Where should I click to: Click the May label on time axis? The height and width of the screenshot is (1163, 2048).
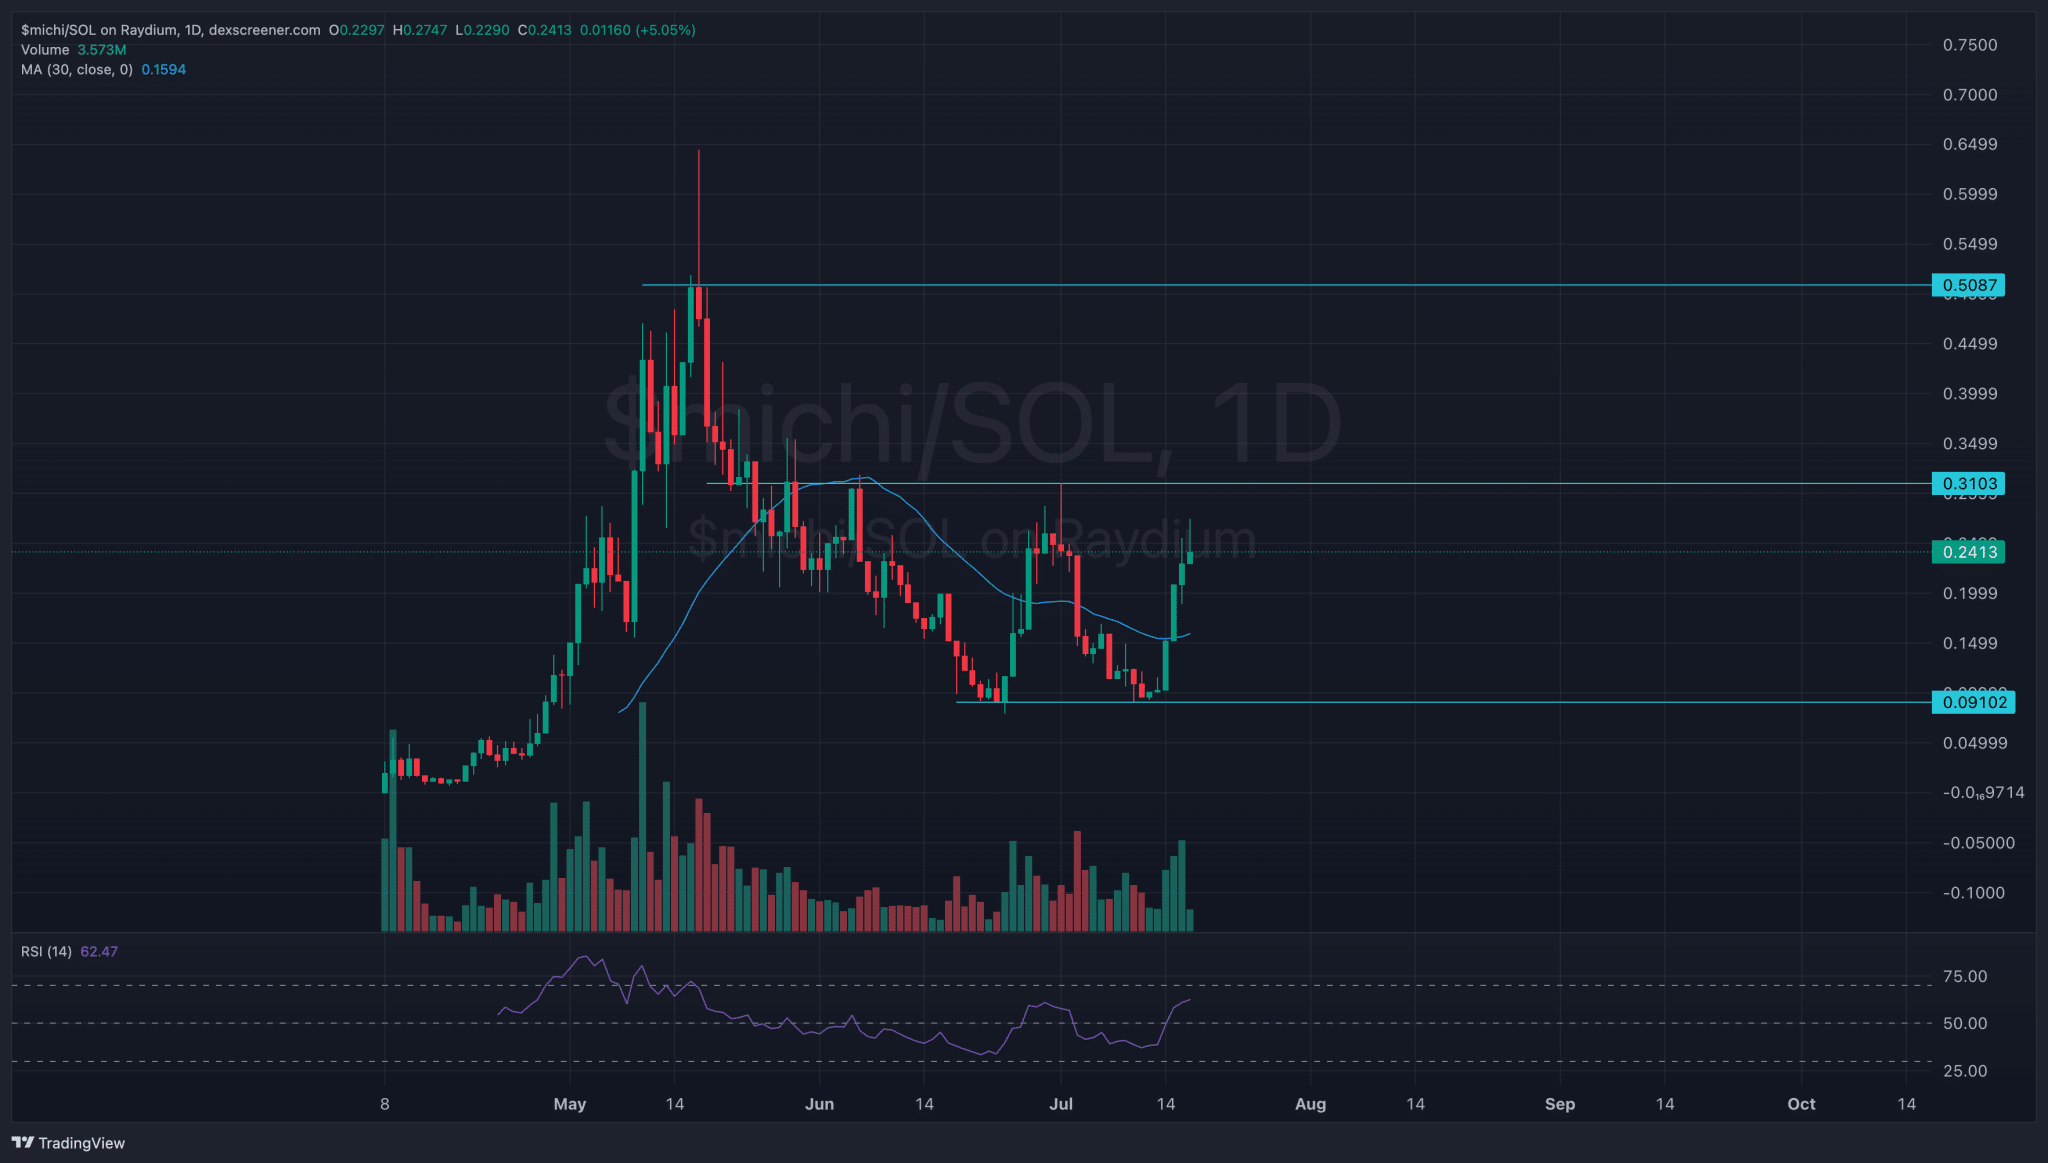(570, 1104)
